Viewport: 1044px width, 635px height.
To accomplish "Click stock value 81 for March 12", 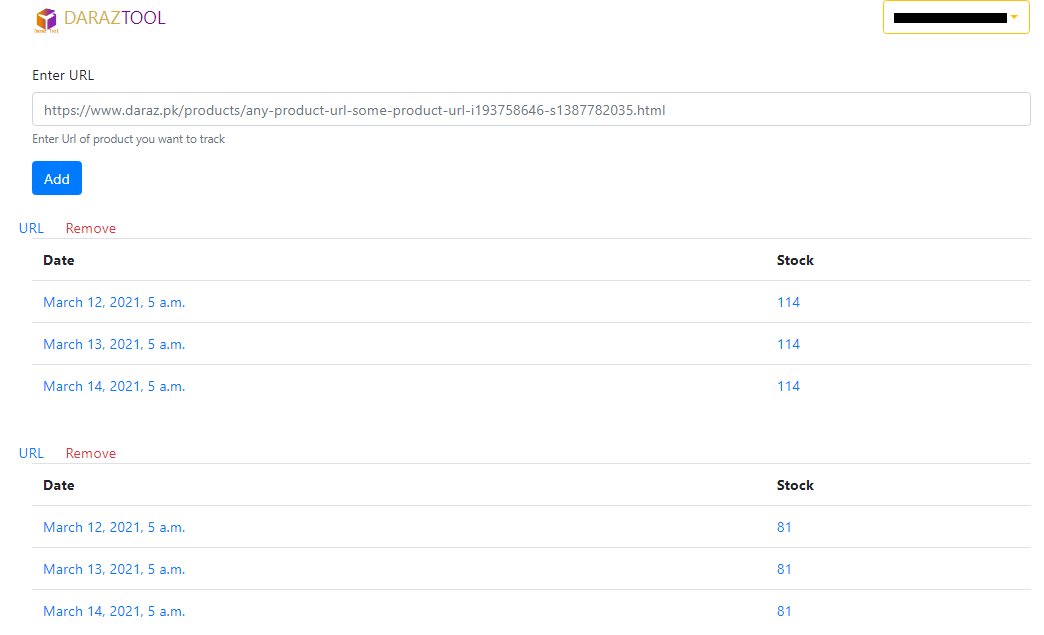I will [x=784, y=527].
